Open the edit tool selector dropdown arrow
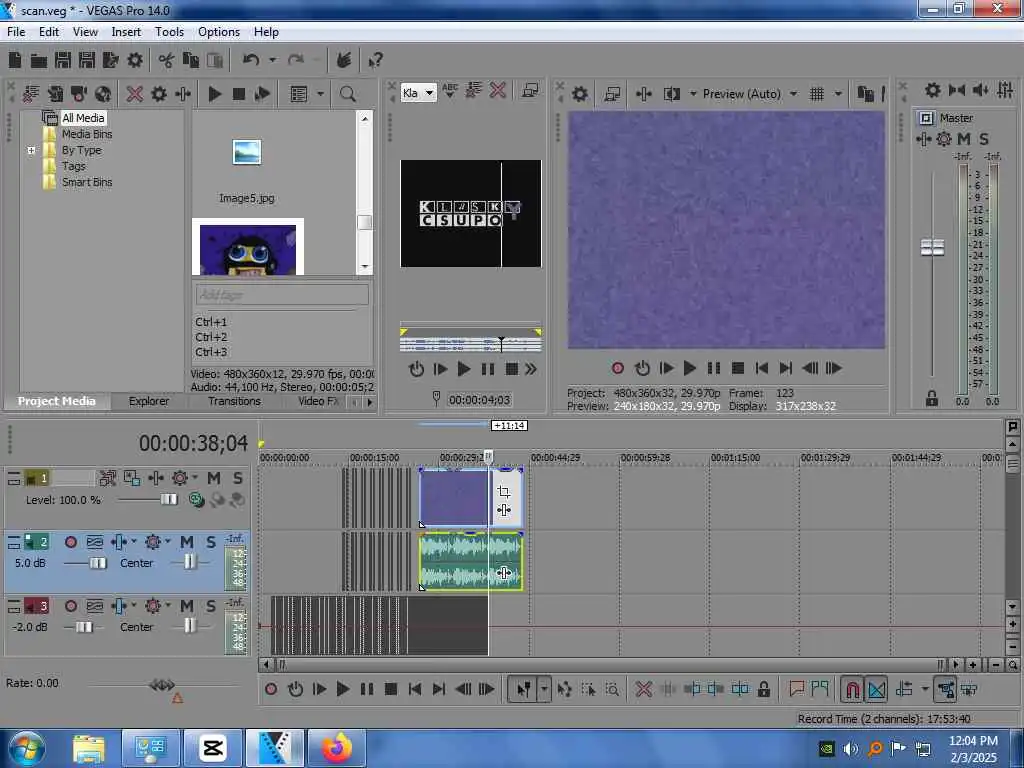Image resolution: width=1024 pixels, height=768 pixels. point(544,689)
